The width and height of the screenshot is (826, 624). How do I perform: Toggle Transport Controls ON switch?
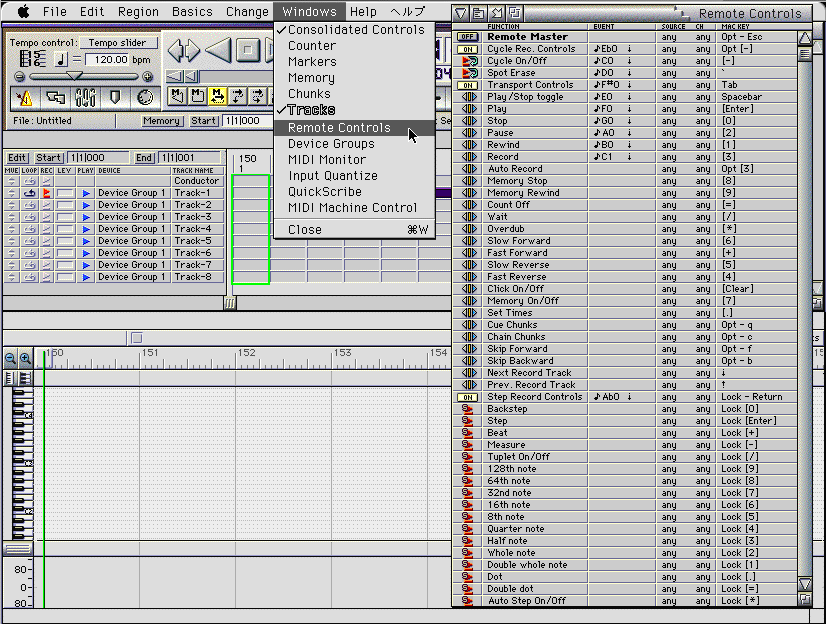pos(467,85)
